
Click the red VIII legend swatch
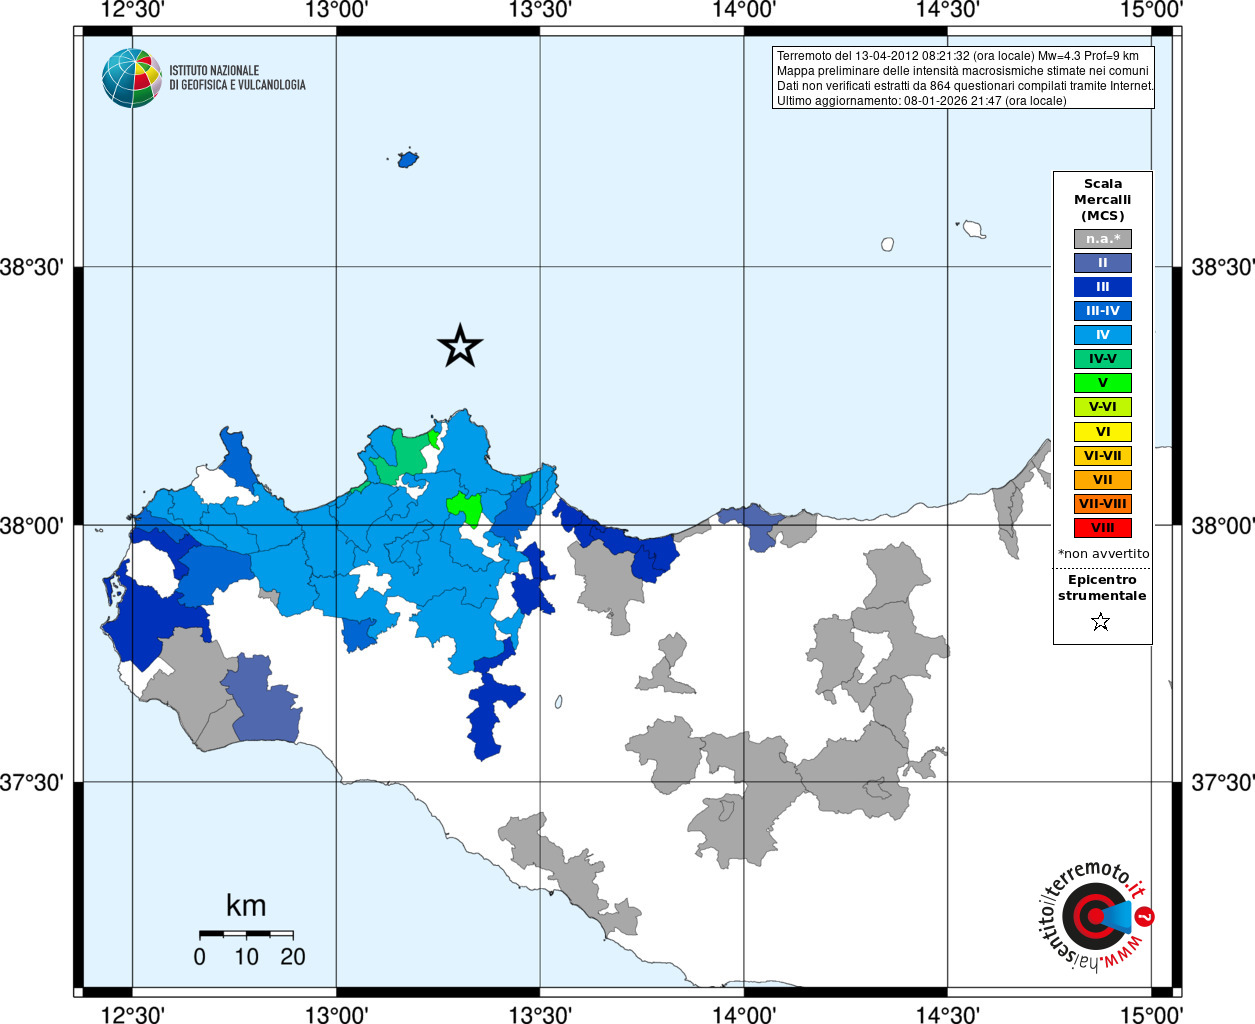pos(1103,528)
